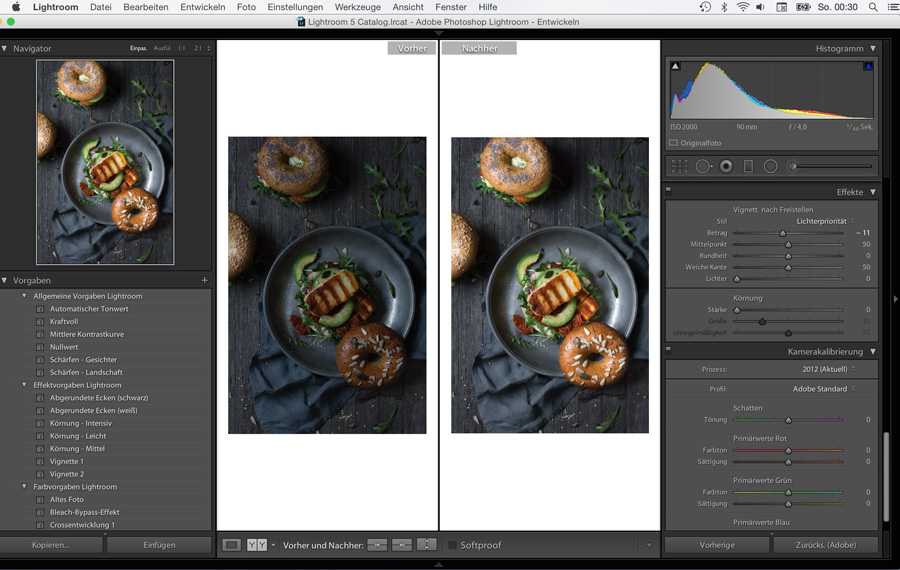900x570 pixels.
Task: Toggle the Effekte panel switch
Action: 668,191
